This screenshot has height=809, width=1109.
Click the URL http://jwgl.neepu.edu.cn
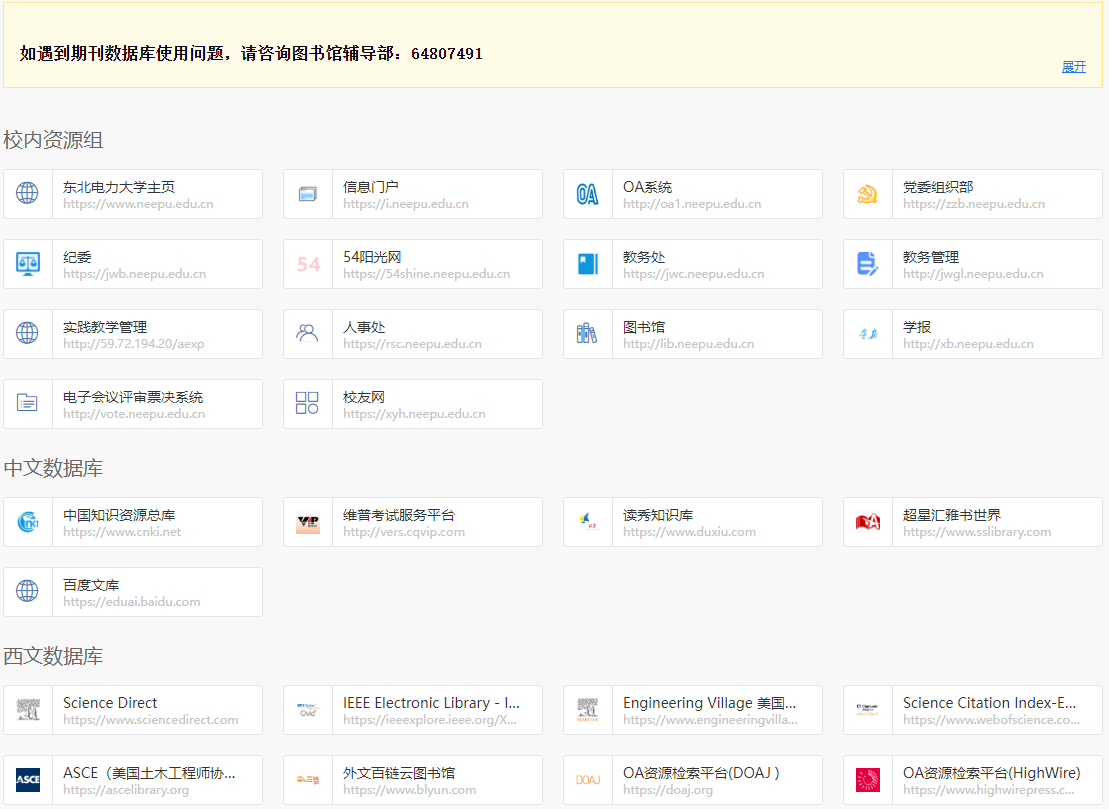(x=973, y=274)
